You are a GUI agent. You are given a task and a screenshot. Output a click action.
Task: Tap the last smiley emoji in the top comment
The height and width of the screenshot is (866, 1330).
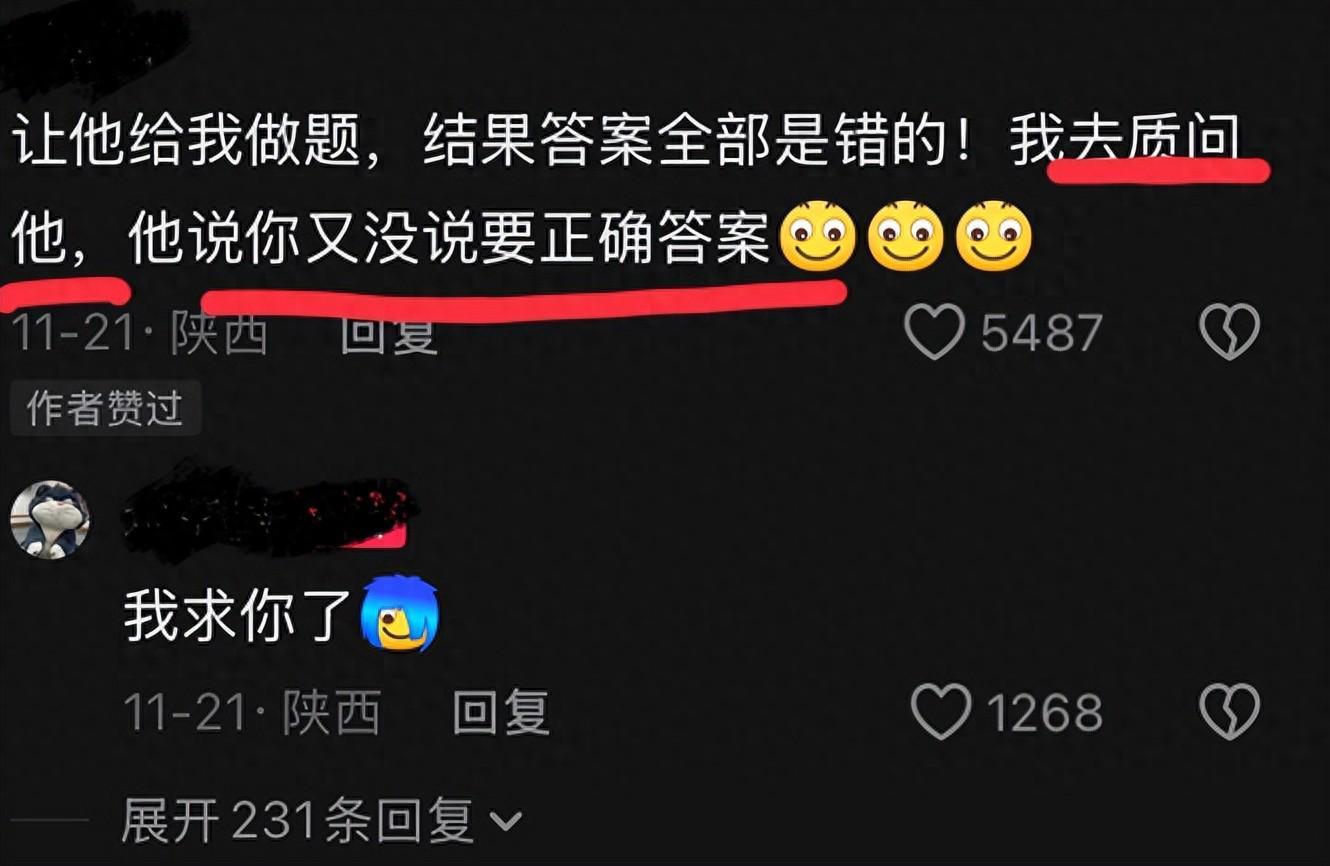click(994, 236)
